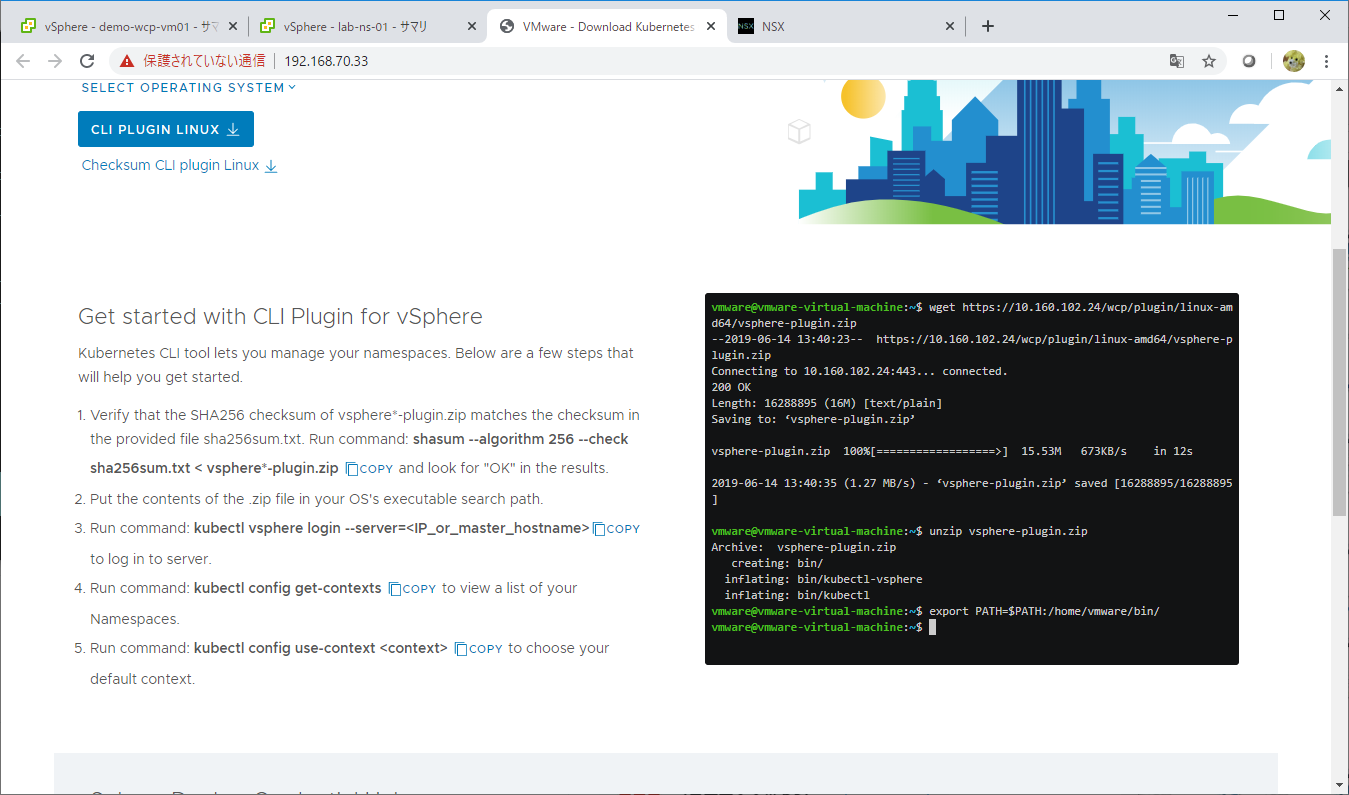Viewport: 1349px width, 795px height.
Task: Click the scrollbar down arrow
Action: click(x=1340, y=787)
